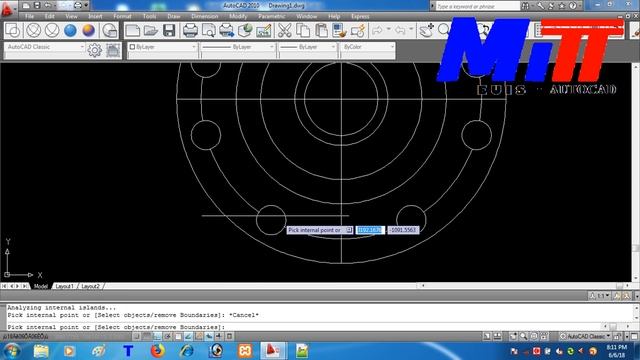Open Plot Preview icon
Screen dimensions: 640x360
coord(209,31)
